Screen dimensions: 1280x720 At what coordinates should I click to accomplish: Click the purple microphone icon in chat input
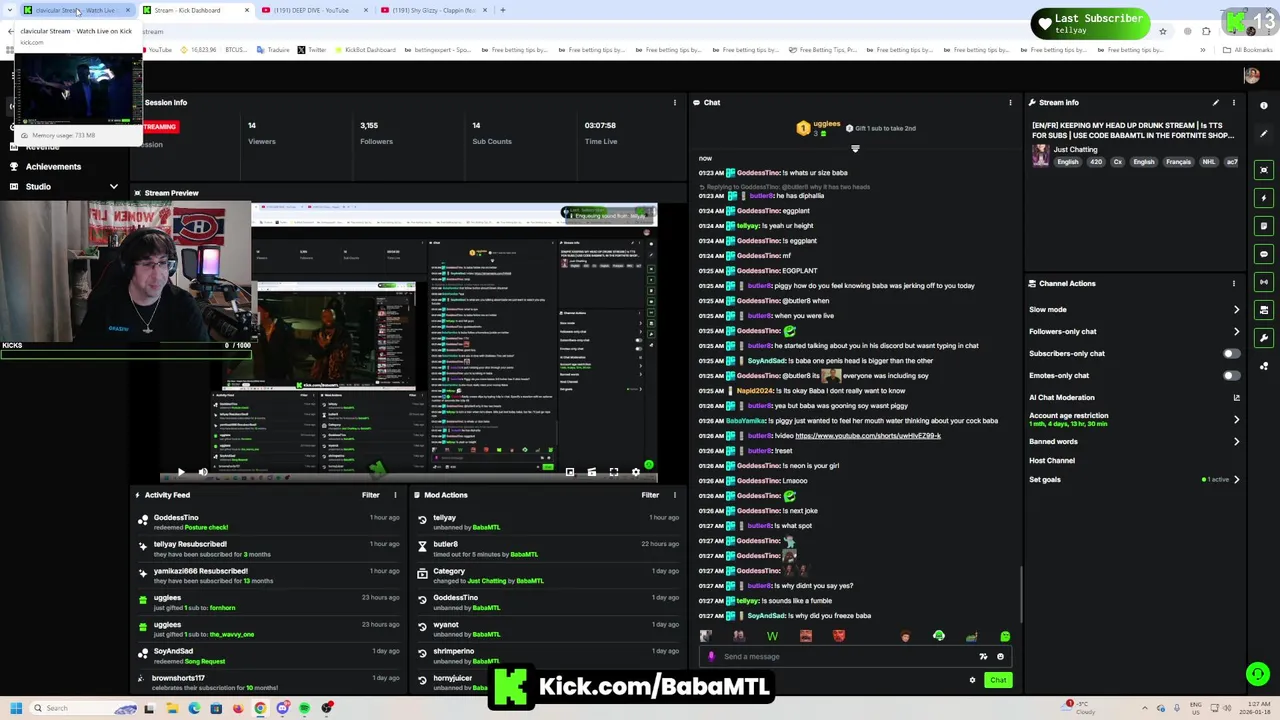[711, 657]
